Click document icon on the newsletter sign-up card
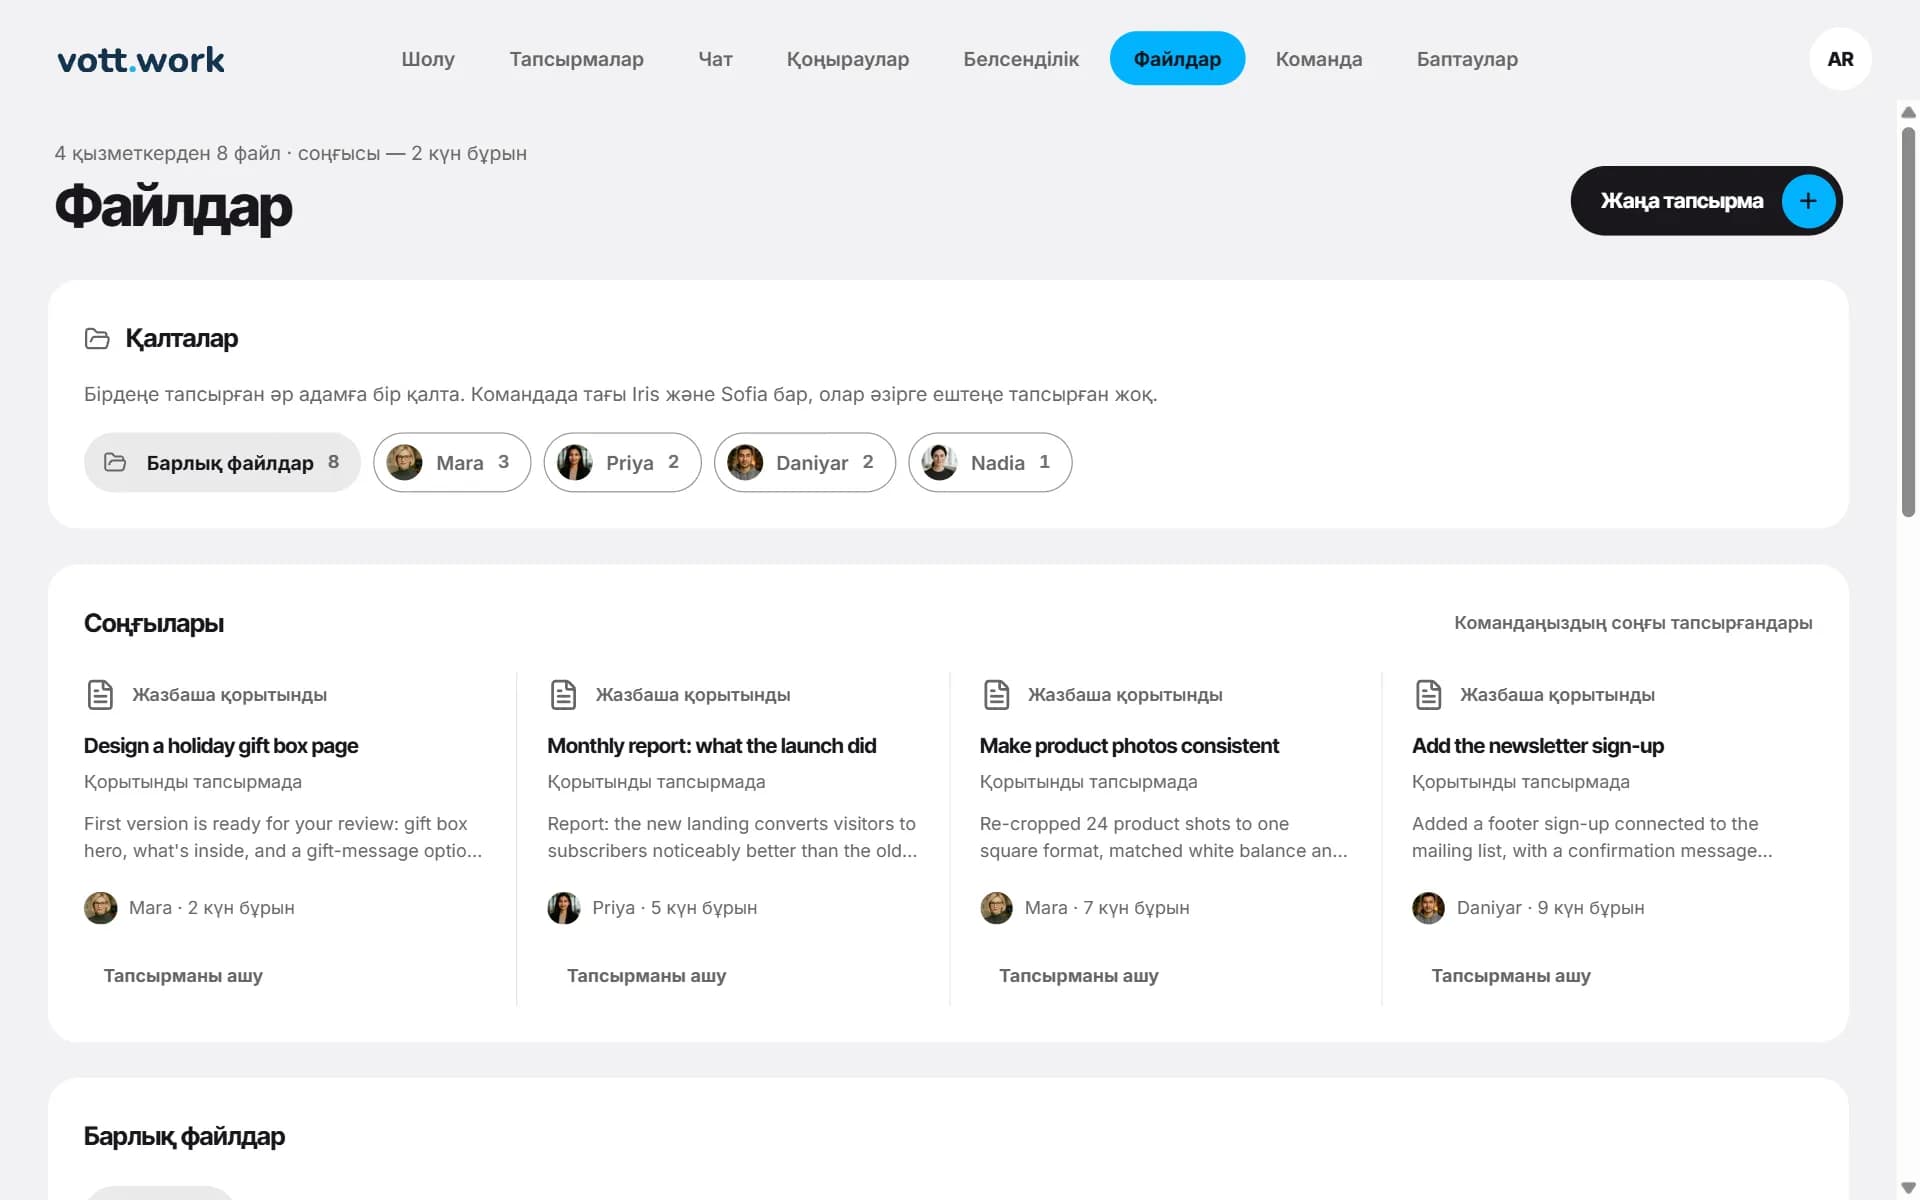This screenshot has width=1920, height=1200. 1429,694
